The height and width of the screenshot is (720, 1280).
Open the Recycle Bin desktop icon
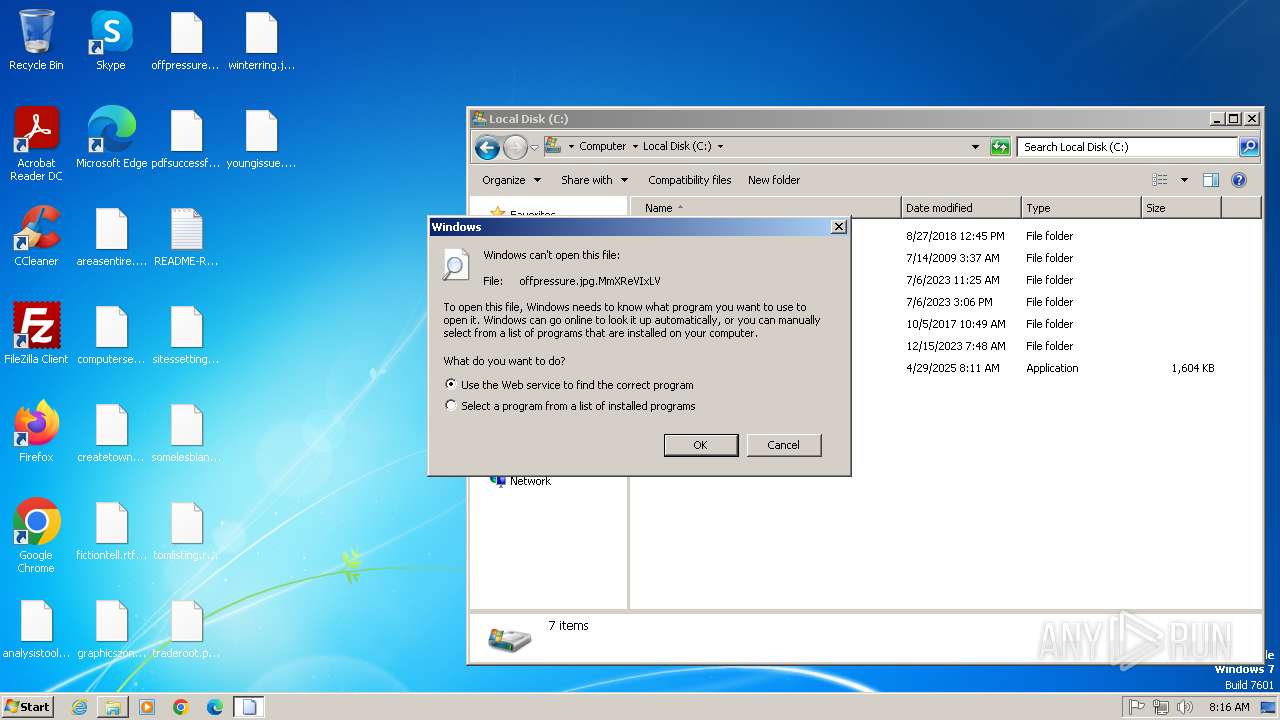[36, 40]
